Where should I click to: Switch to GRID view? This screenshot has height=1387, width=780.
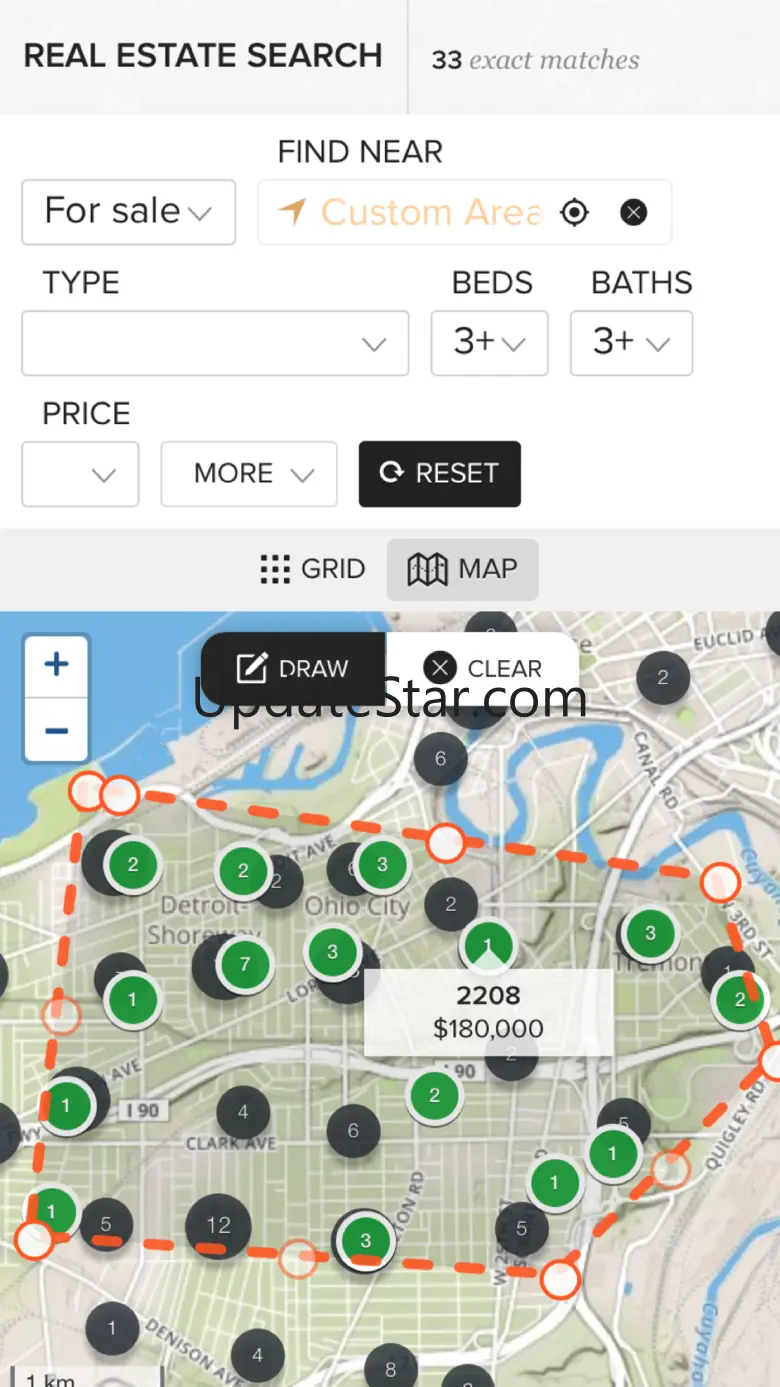312,569
